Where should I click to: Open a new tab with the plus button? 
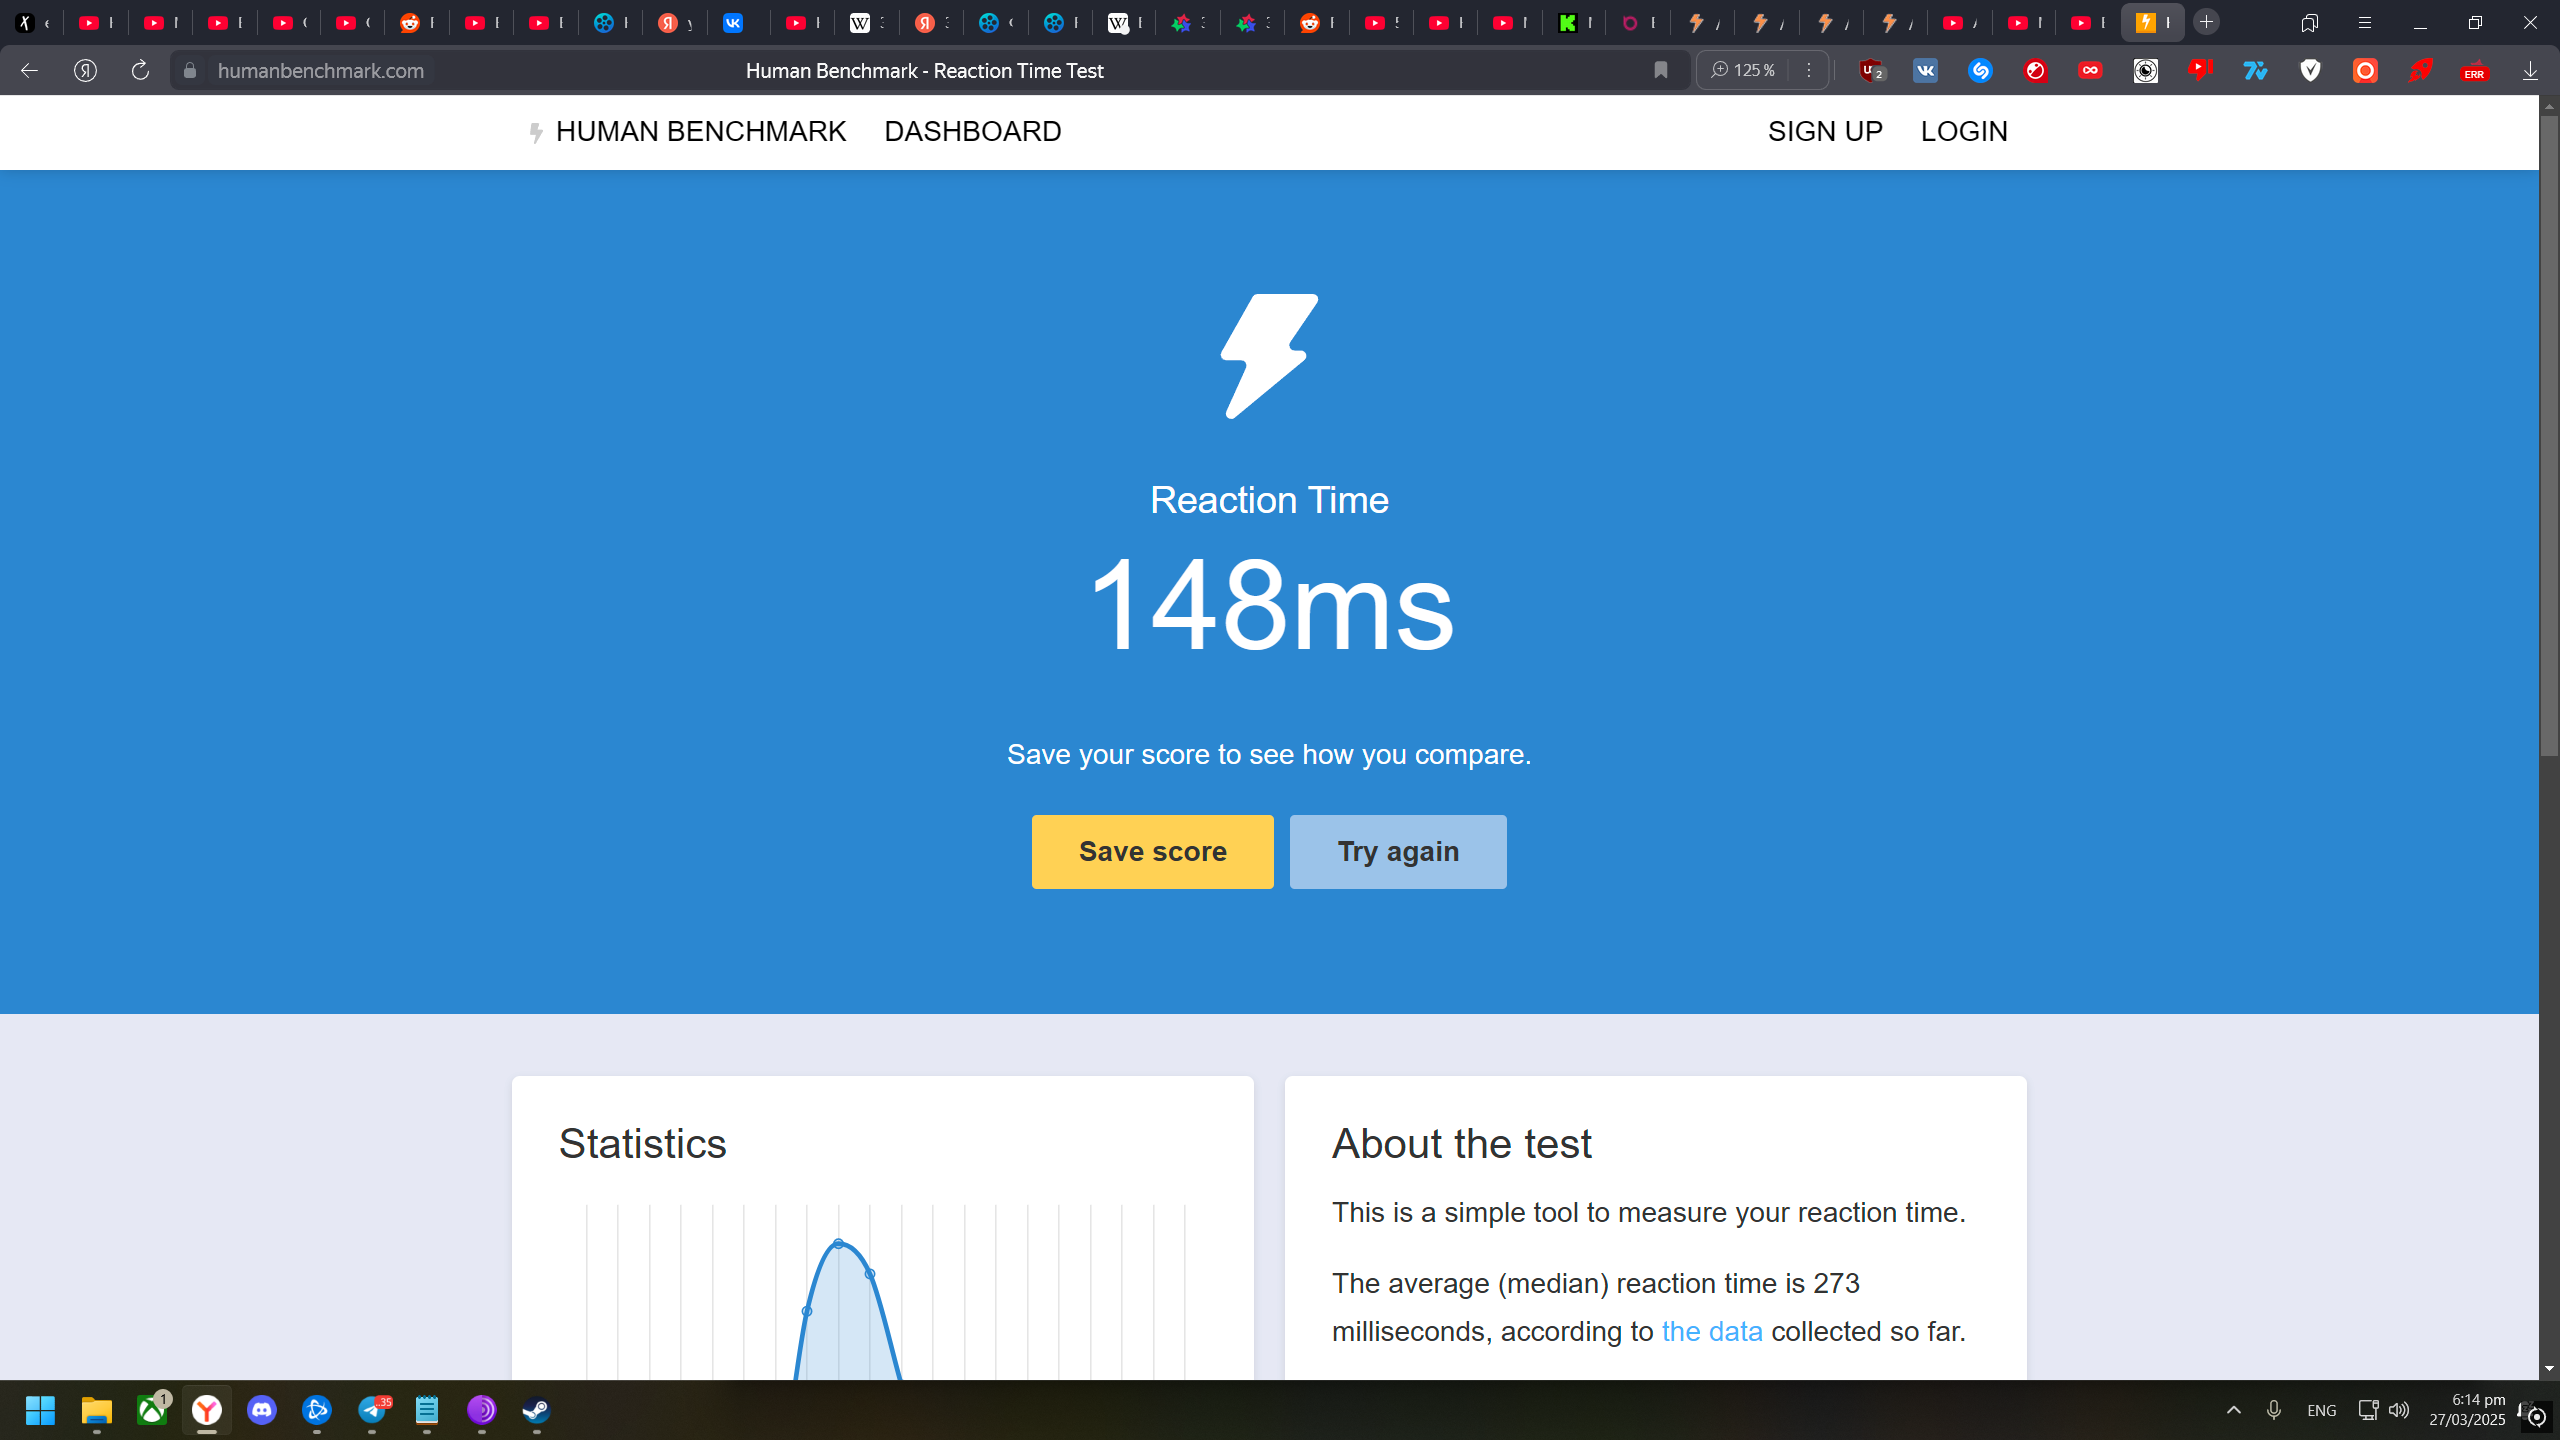(2207, 22)
